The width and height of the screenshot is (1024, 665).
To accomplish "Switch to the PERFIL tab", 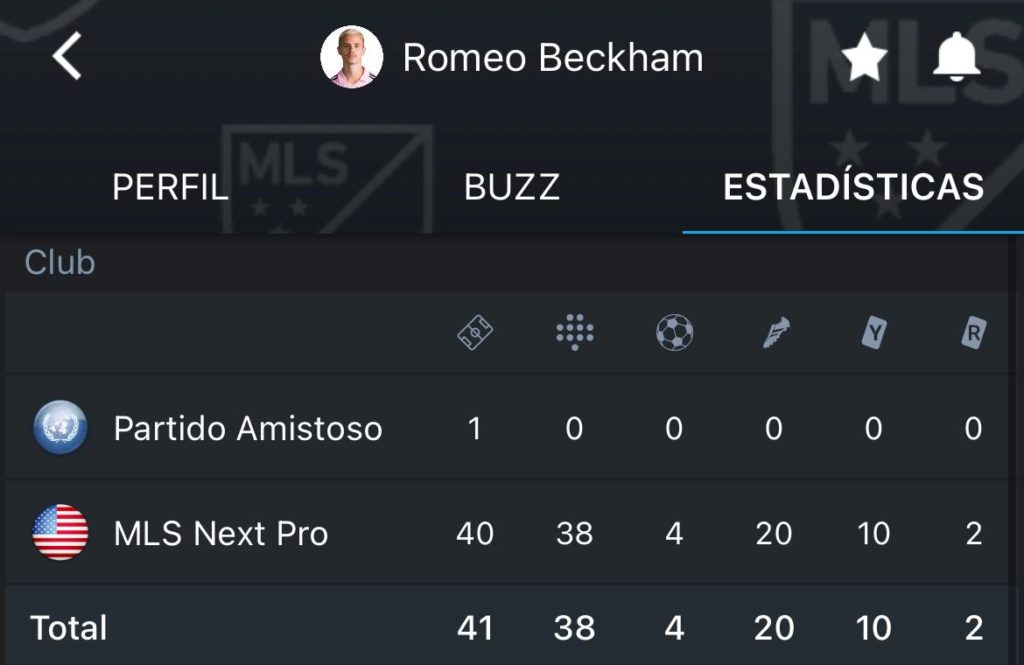I will [x=170, y=186].
